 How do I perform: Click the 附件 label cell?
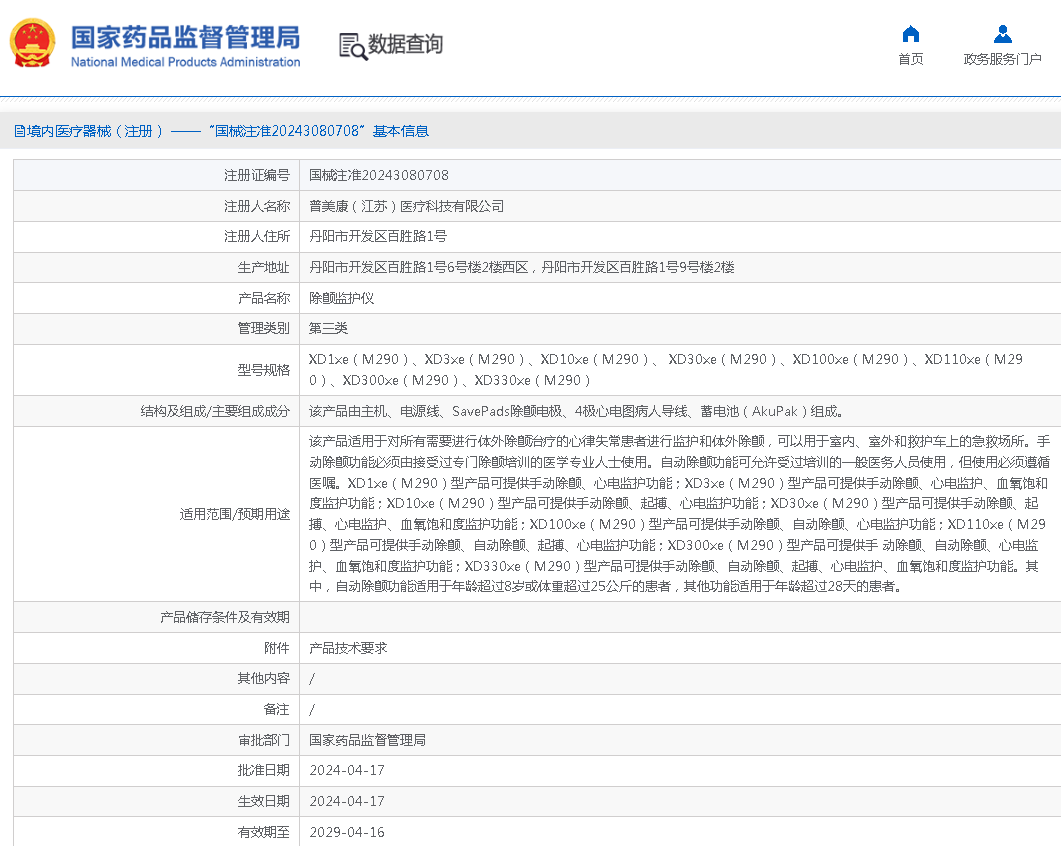click(x=157, y=648)
